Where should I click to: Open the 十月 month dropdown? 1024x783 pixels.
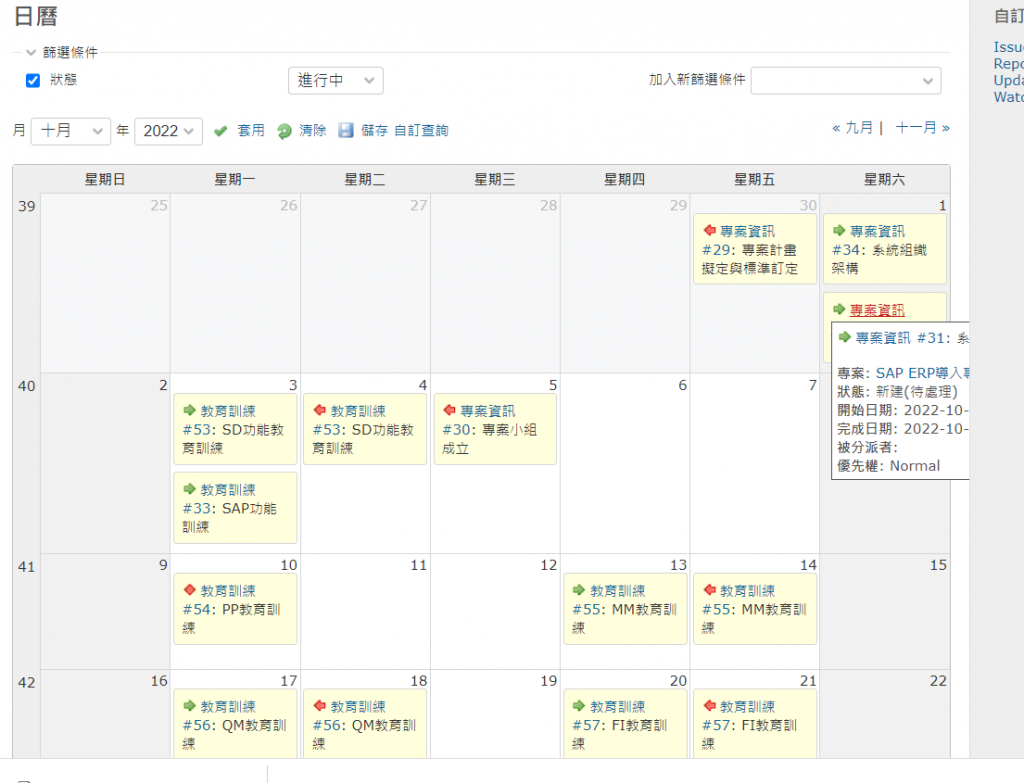point(70,131)
